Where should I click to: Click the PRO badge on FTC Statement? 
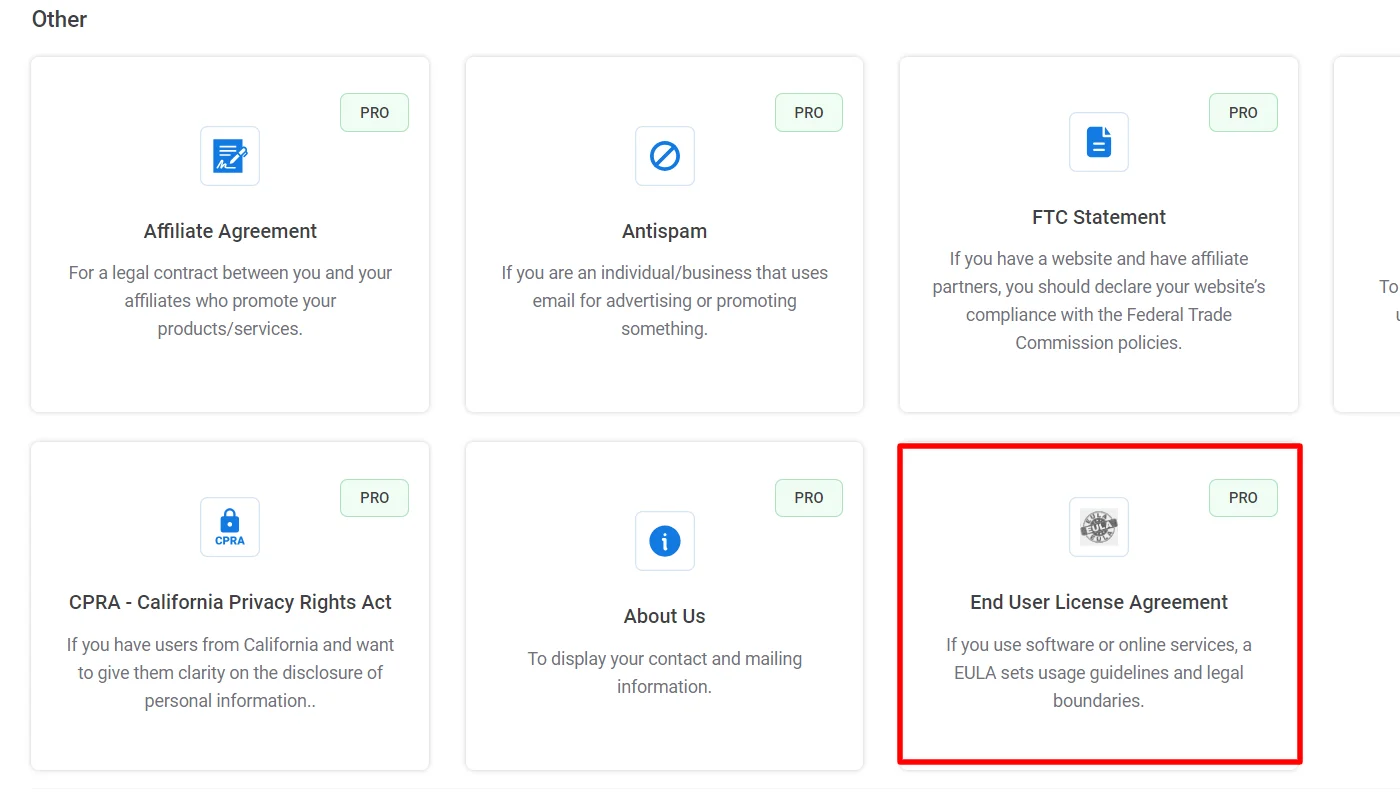tap(1243, 112)
